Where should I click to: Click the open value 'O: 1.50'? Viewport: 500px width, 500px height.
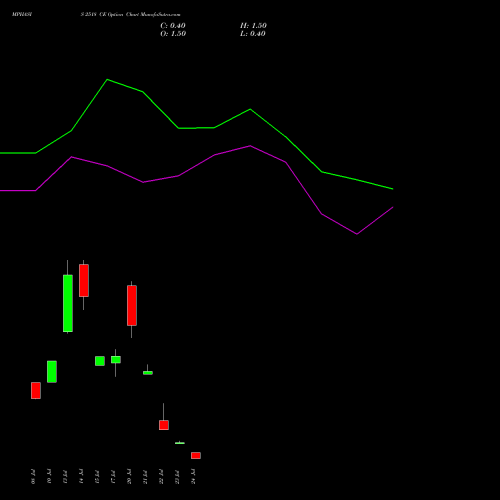click(173, 34)
